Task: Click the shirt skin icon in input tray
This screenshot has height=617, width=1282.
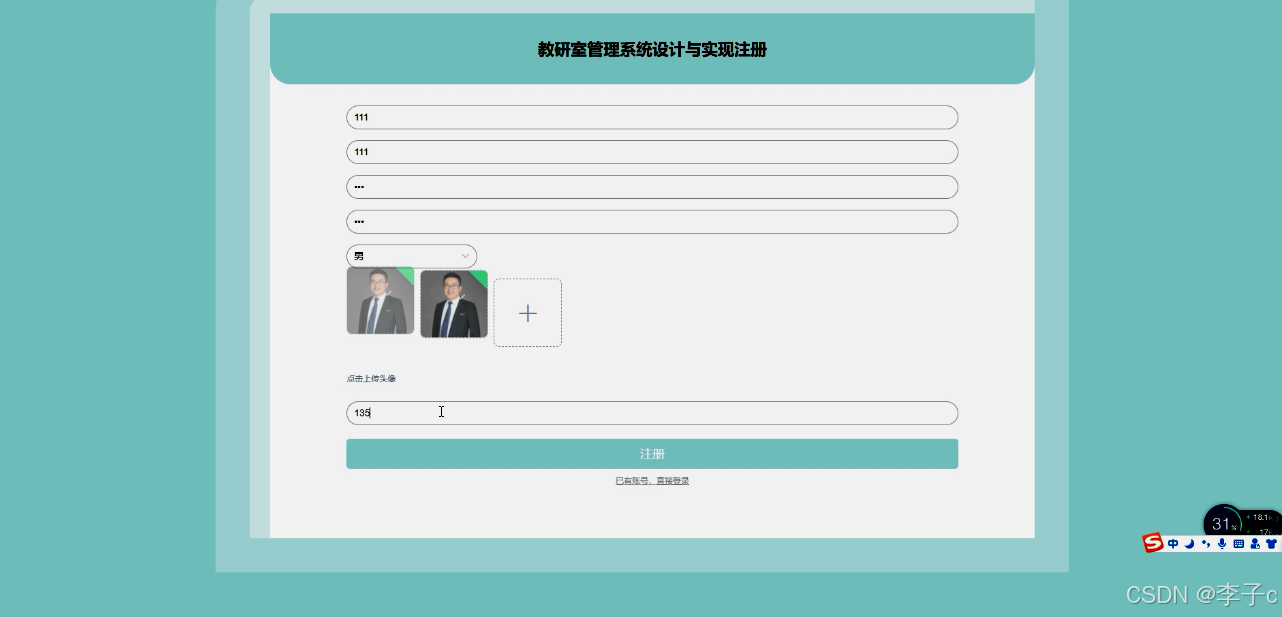Action: coord(1272,543)
